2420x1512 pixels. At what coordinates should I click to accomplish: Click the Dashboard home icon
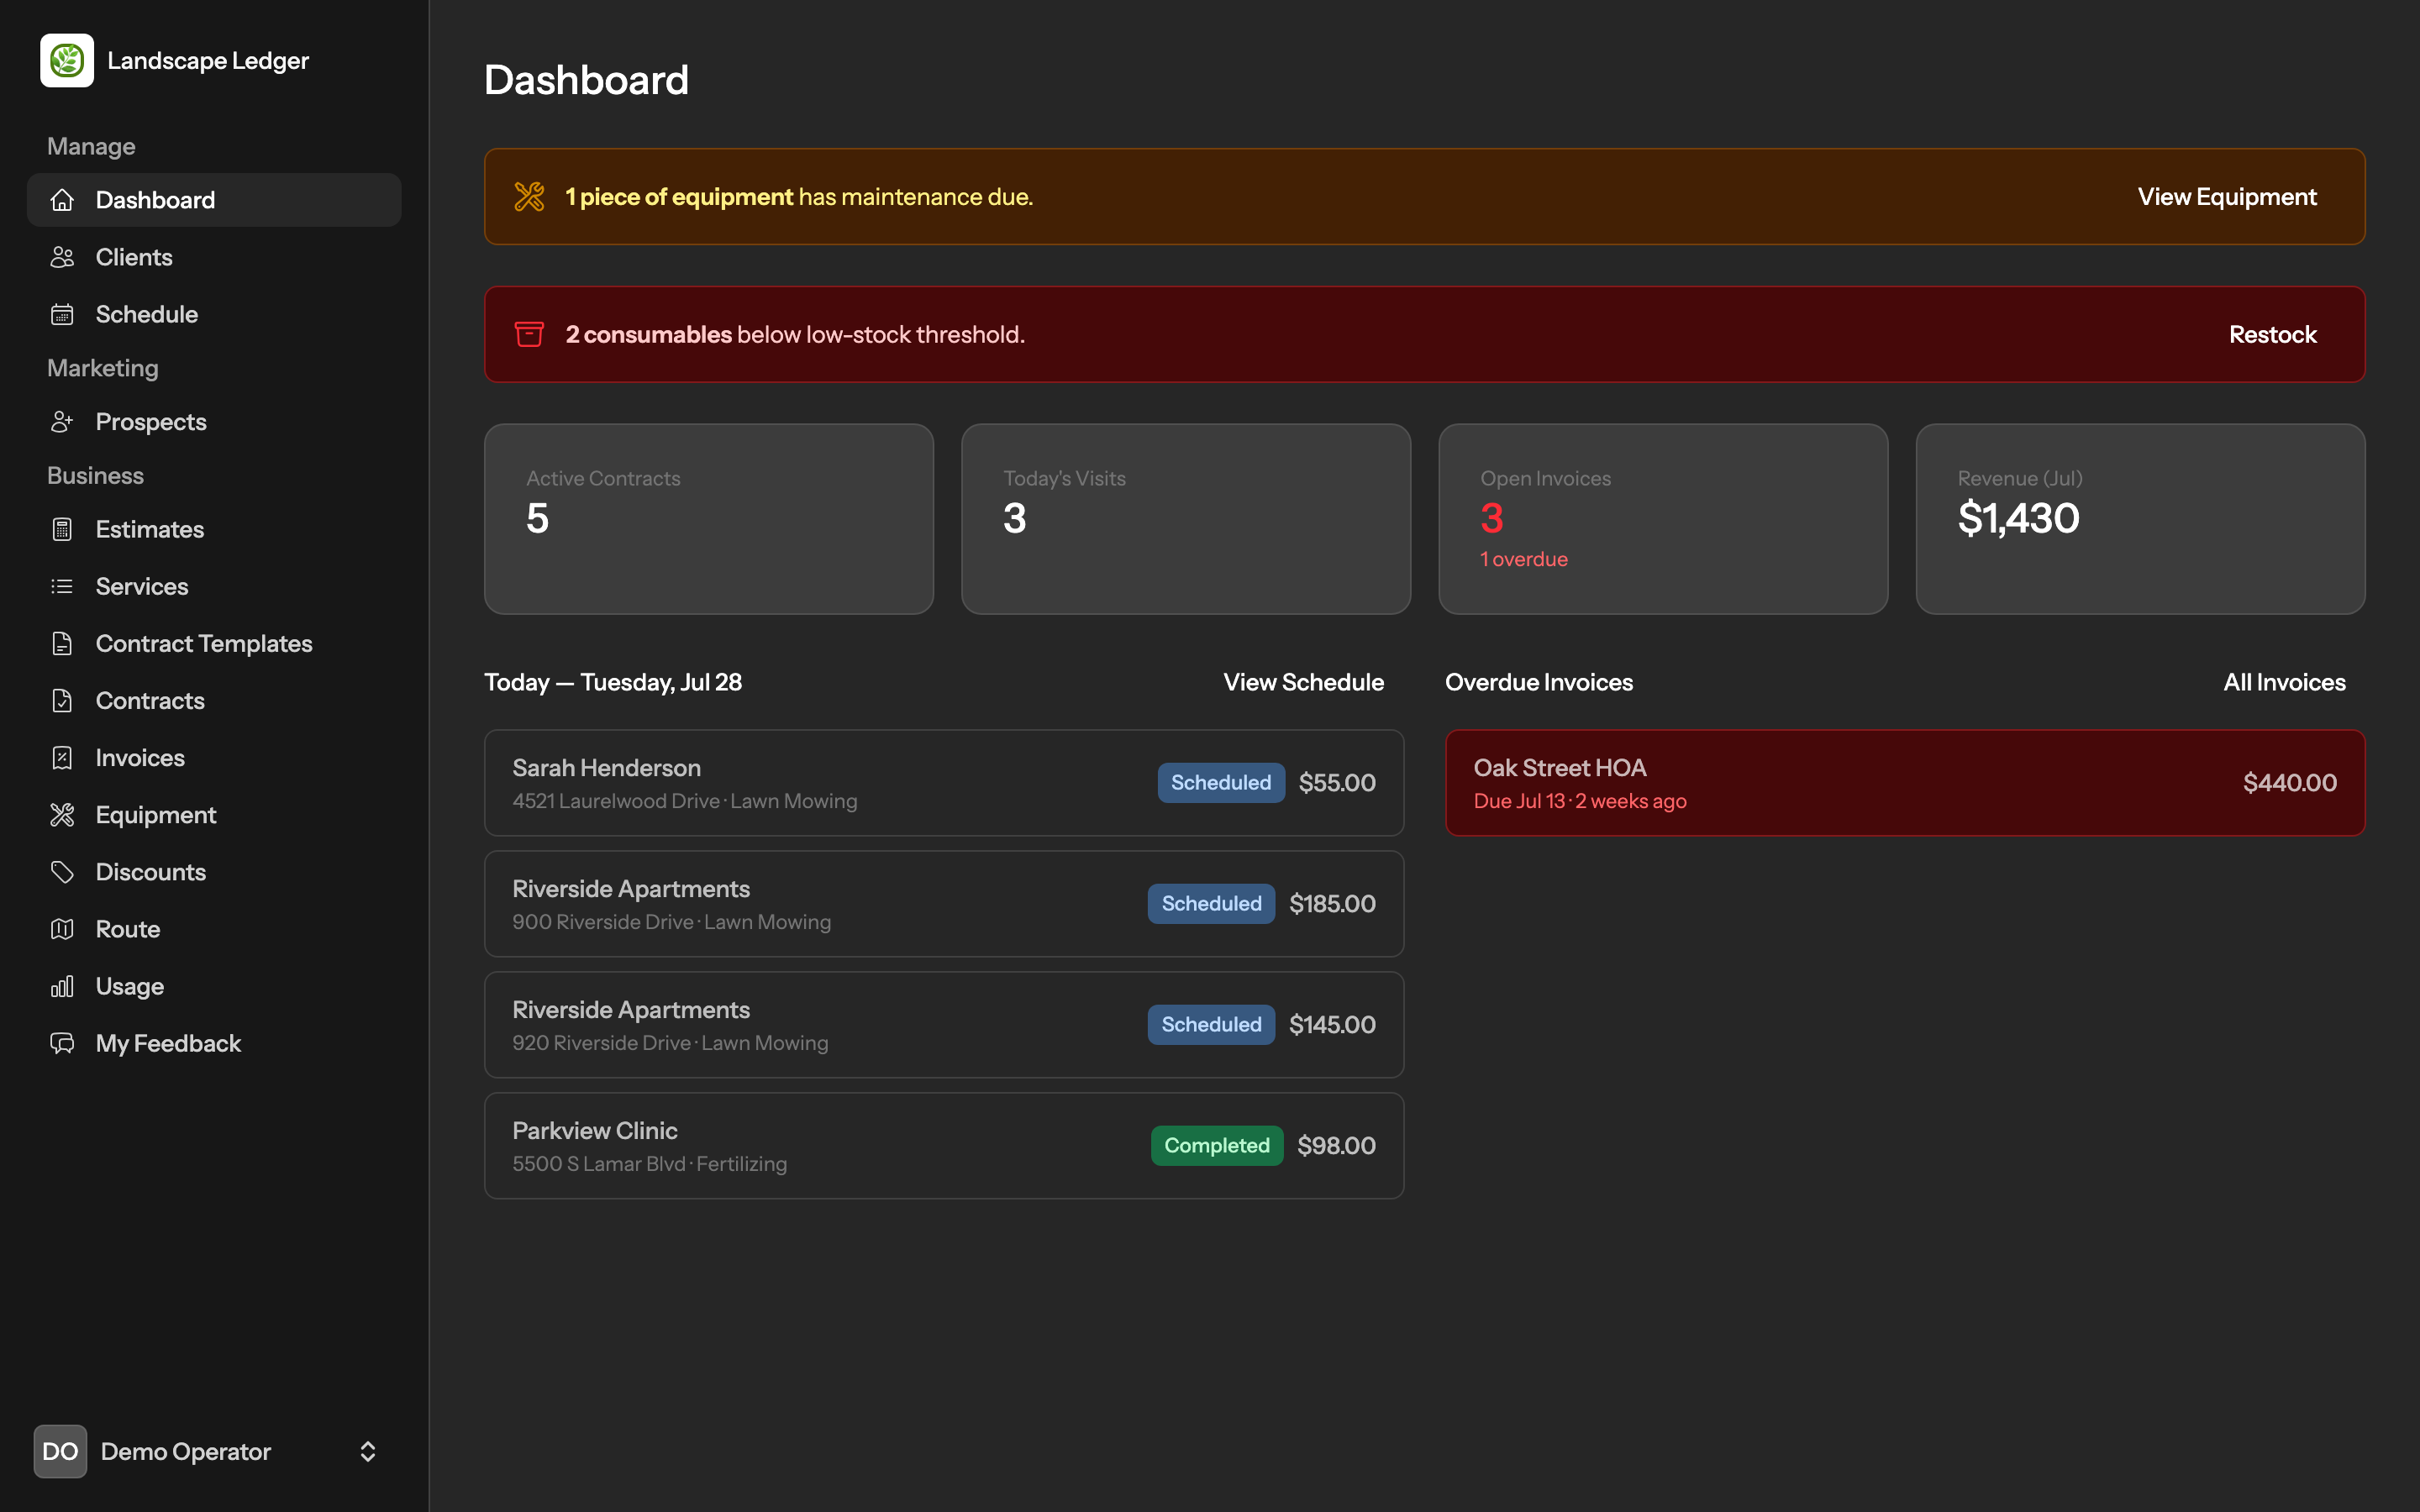[62, 200]
